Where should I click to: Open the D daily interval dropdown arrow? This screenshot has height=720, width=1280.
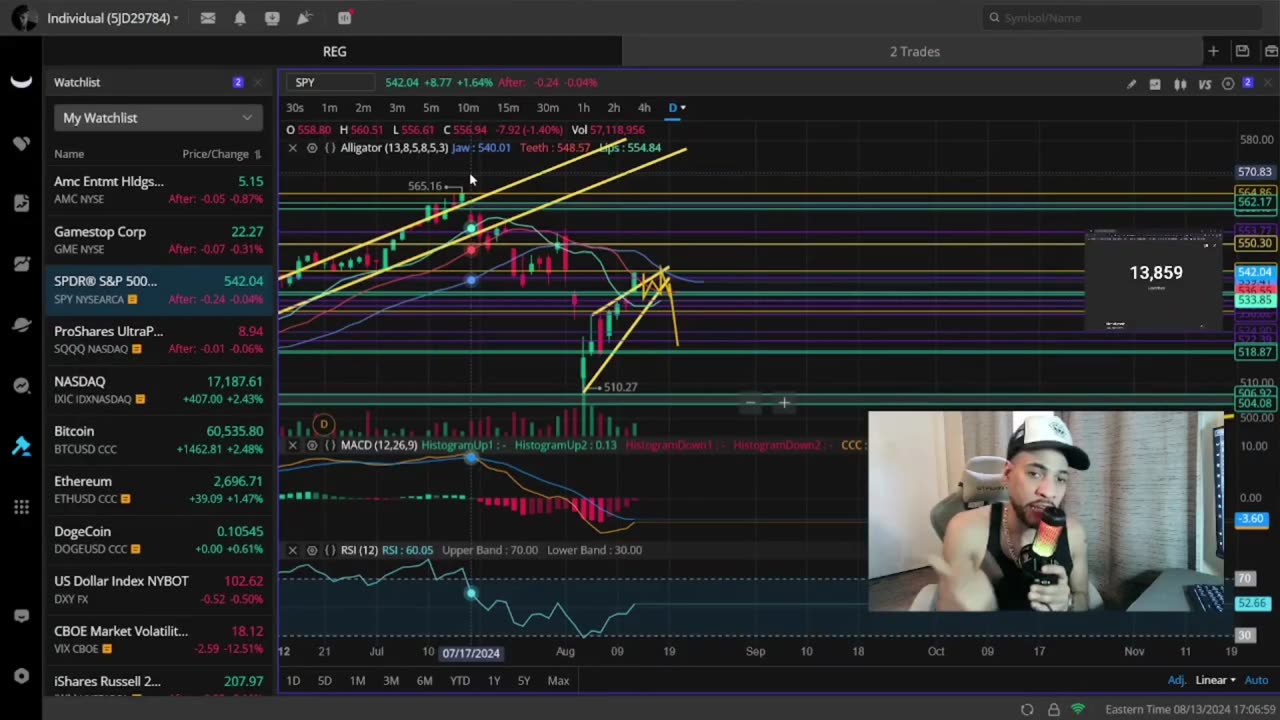click(683, 108)
